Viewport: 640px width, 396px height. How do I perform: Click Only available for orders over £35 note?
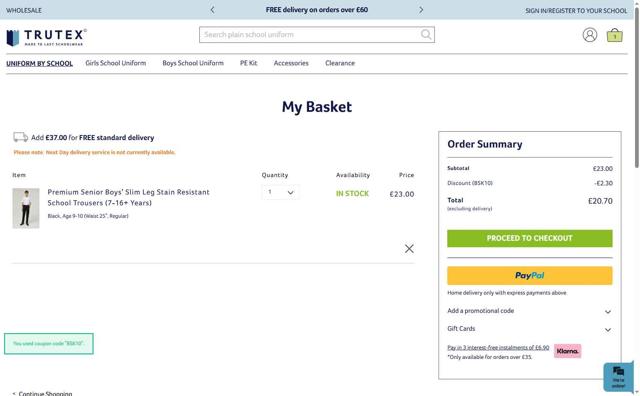tap(489, 357)
